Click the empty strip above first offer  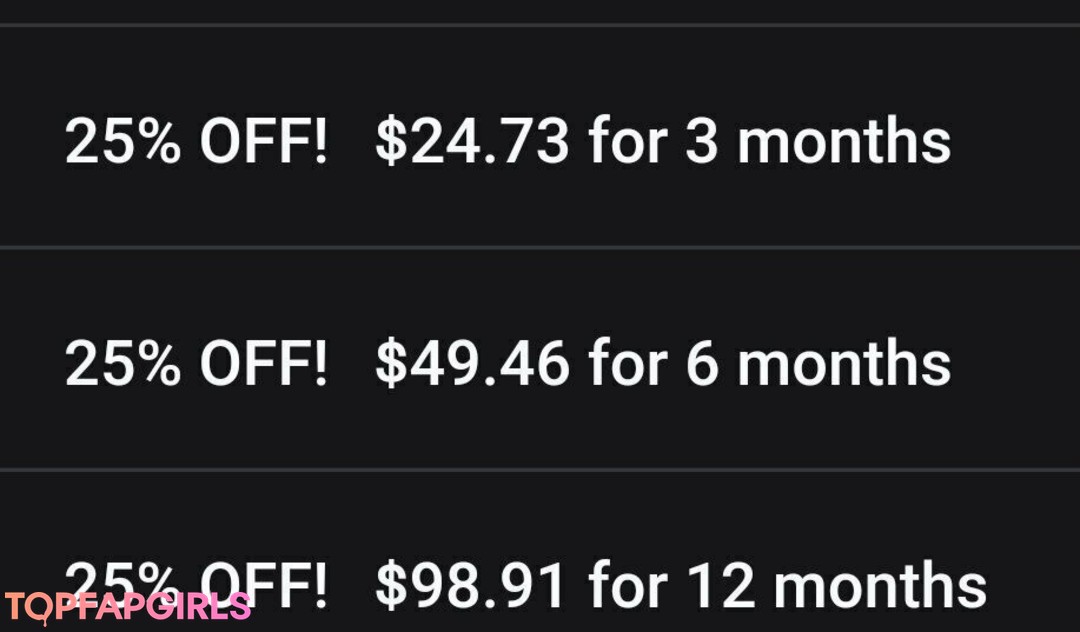[540, 11]
